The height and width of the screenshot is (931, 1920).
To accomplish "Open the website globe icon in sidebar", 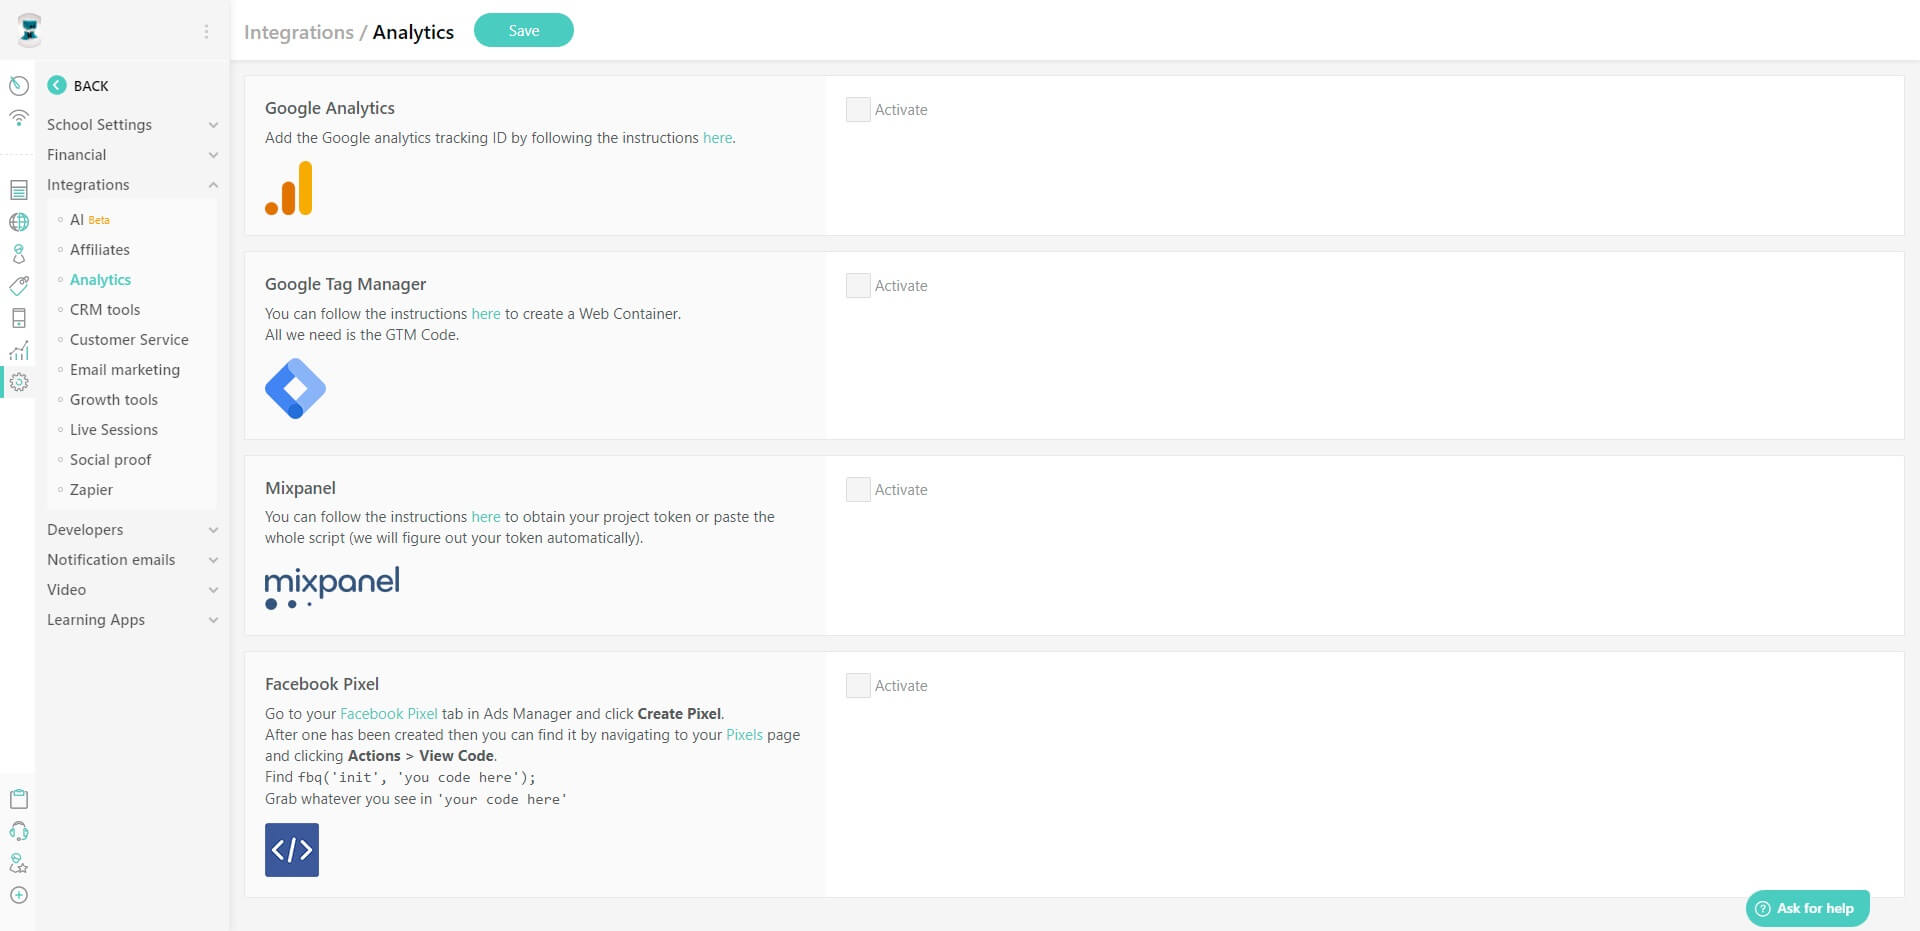I will coord(18,221).
